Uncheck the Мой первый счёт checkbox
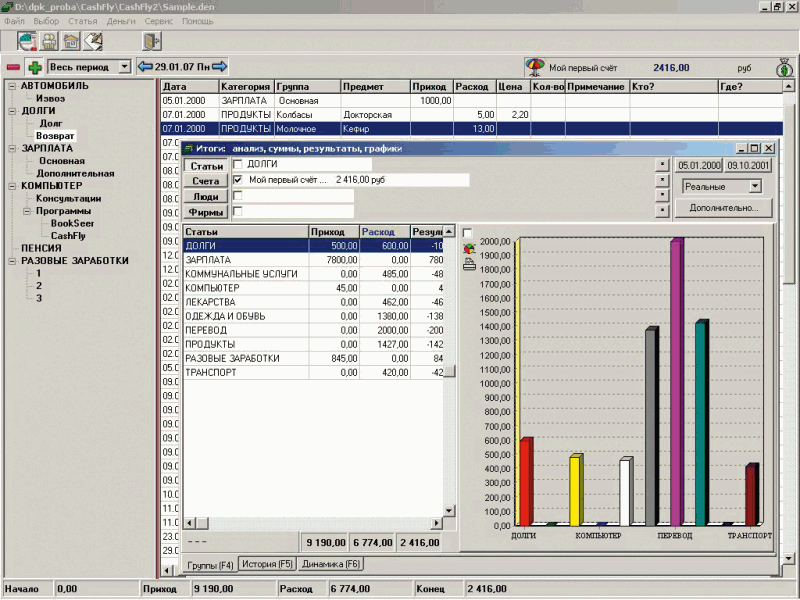Image resolution: width=800 pixels, height=600 pixels. tap(237, 180)
